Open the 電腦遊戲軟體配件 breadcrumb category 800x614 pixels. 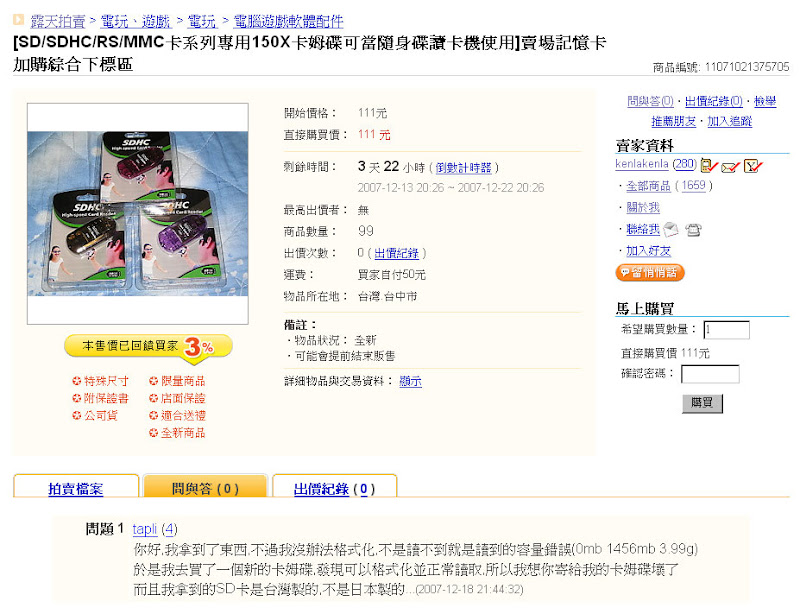click(x=288, y=21)
